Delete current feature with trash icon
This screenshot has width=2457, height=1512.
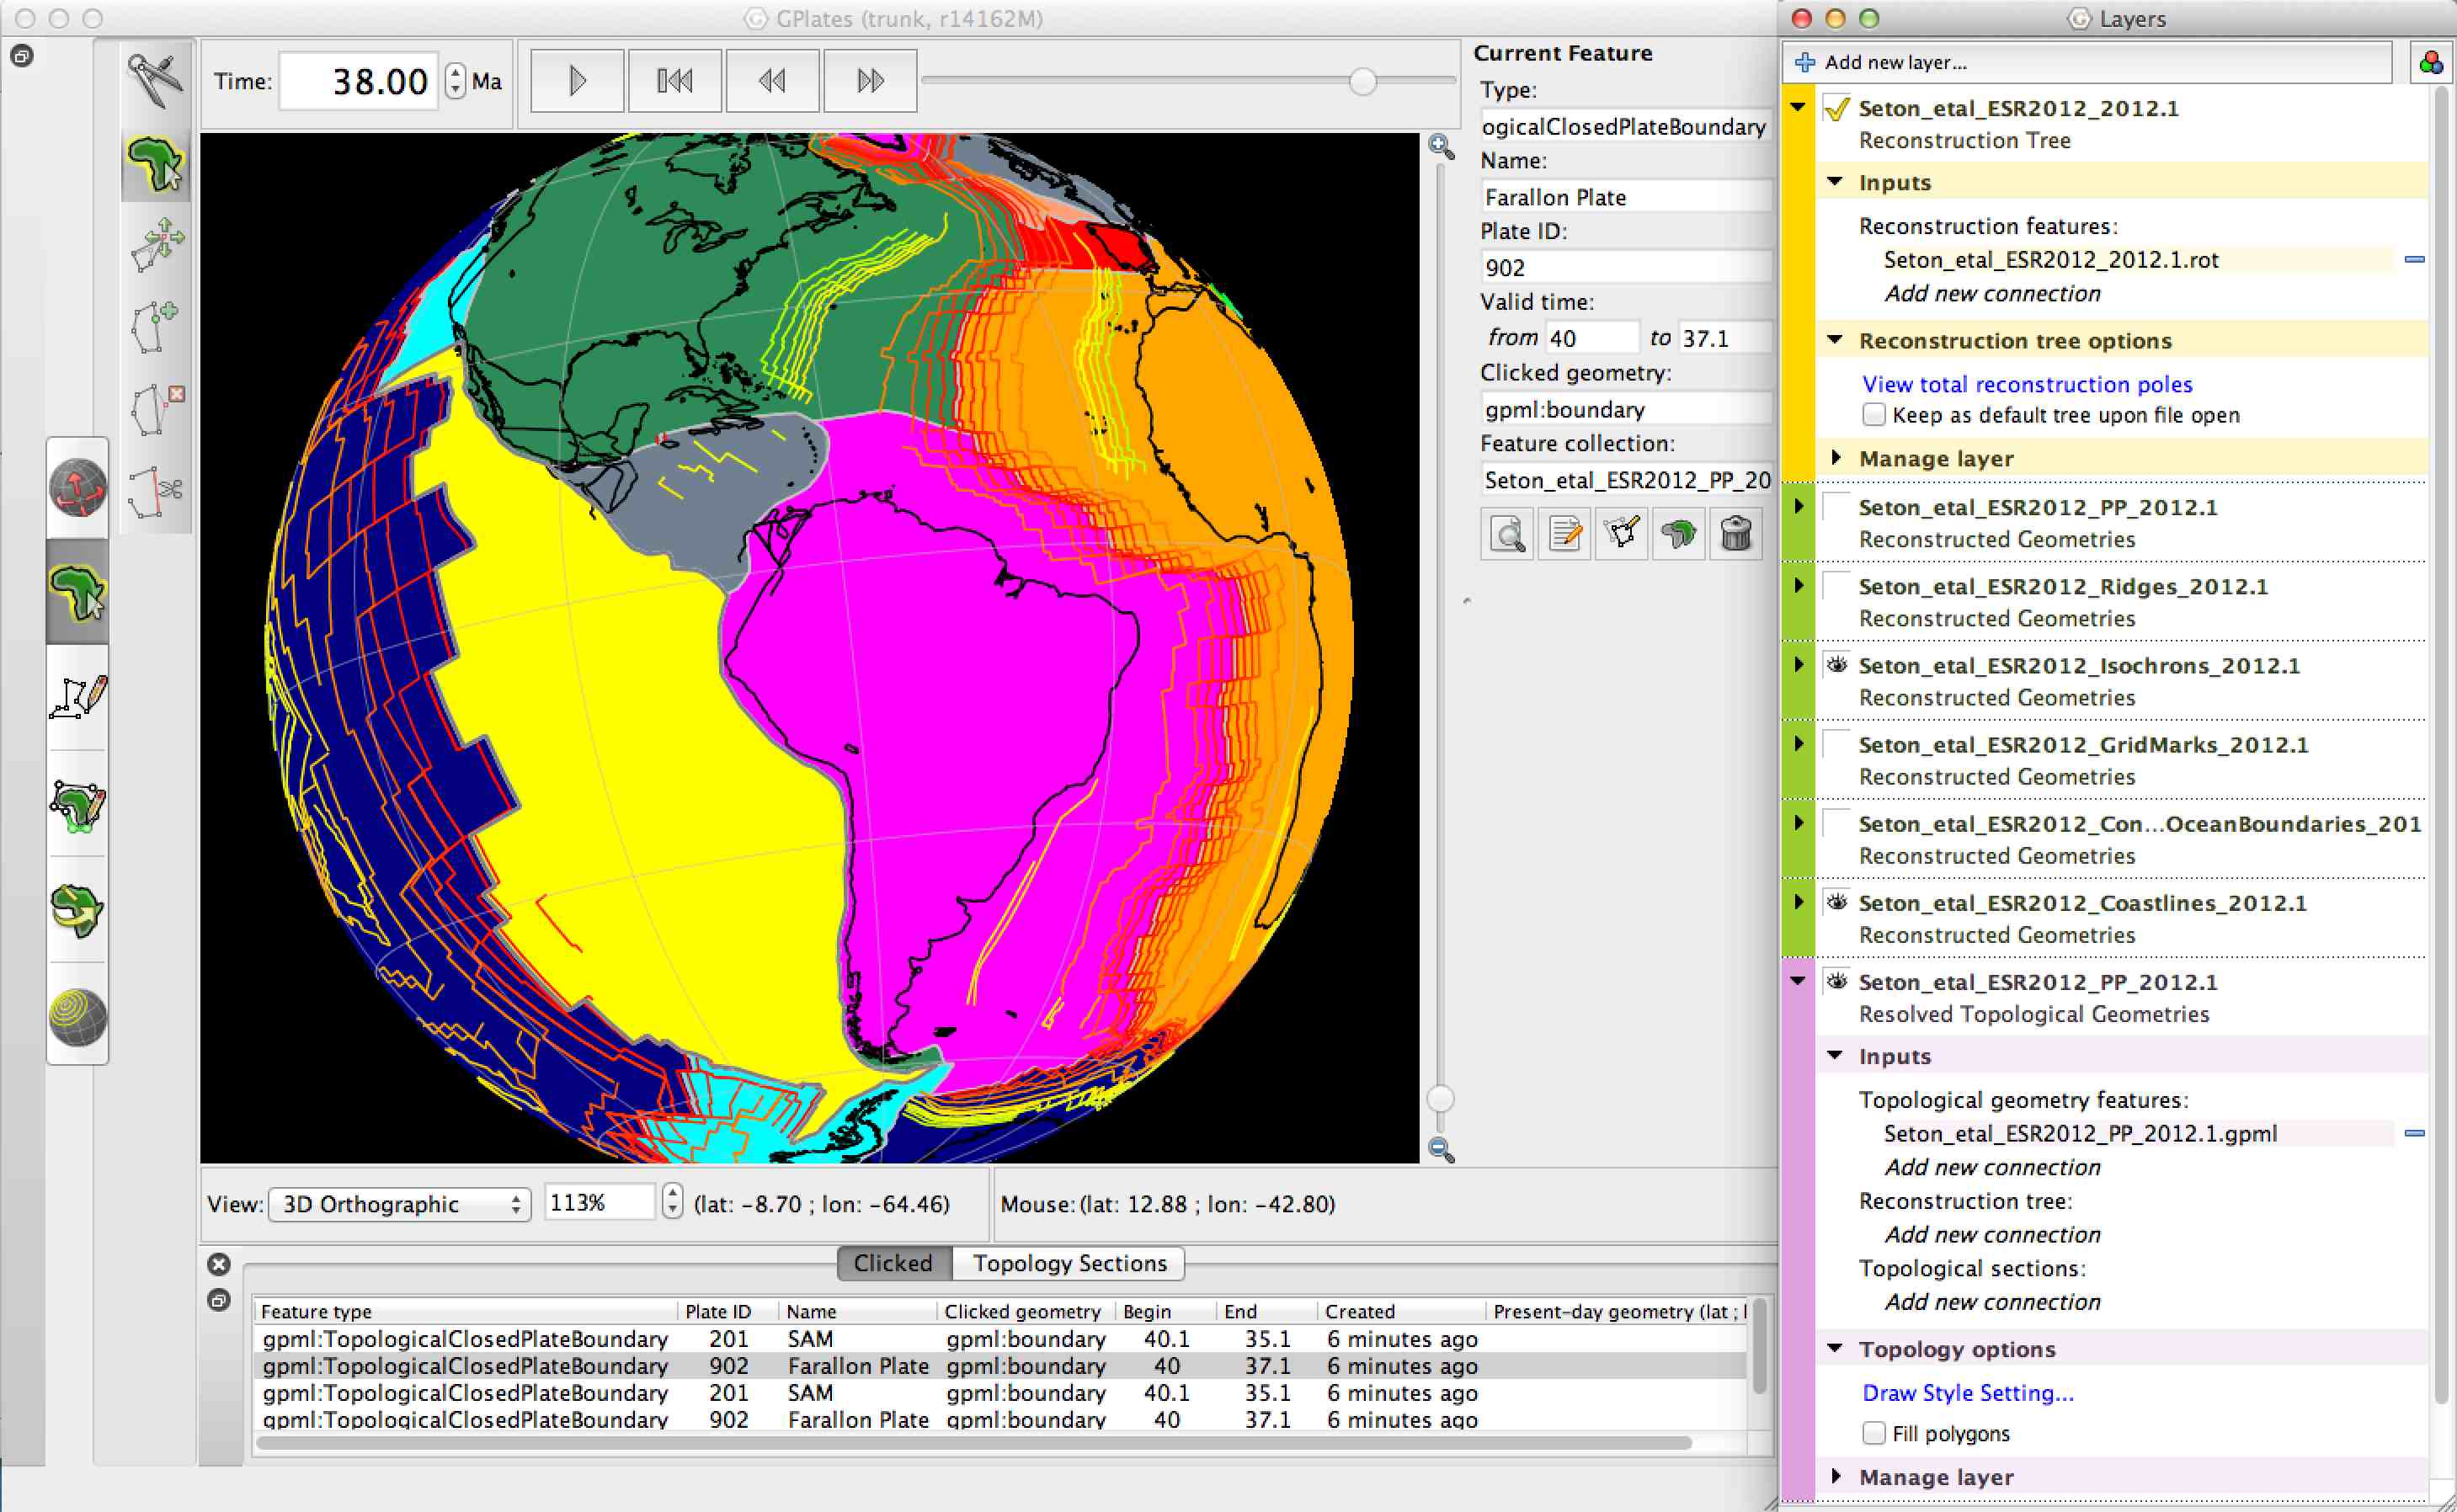(x=1736, y=534)
